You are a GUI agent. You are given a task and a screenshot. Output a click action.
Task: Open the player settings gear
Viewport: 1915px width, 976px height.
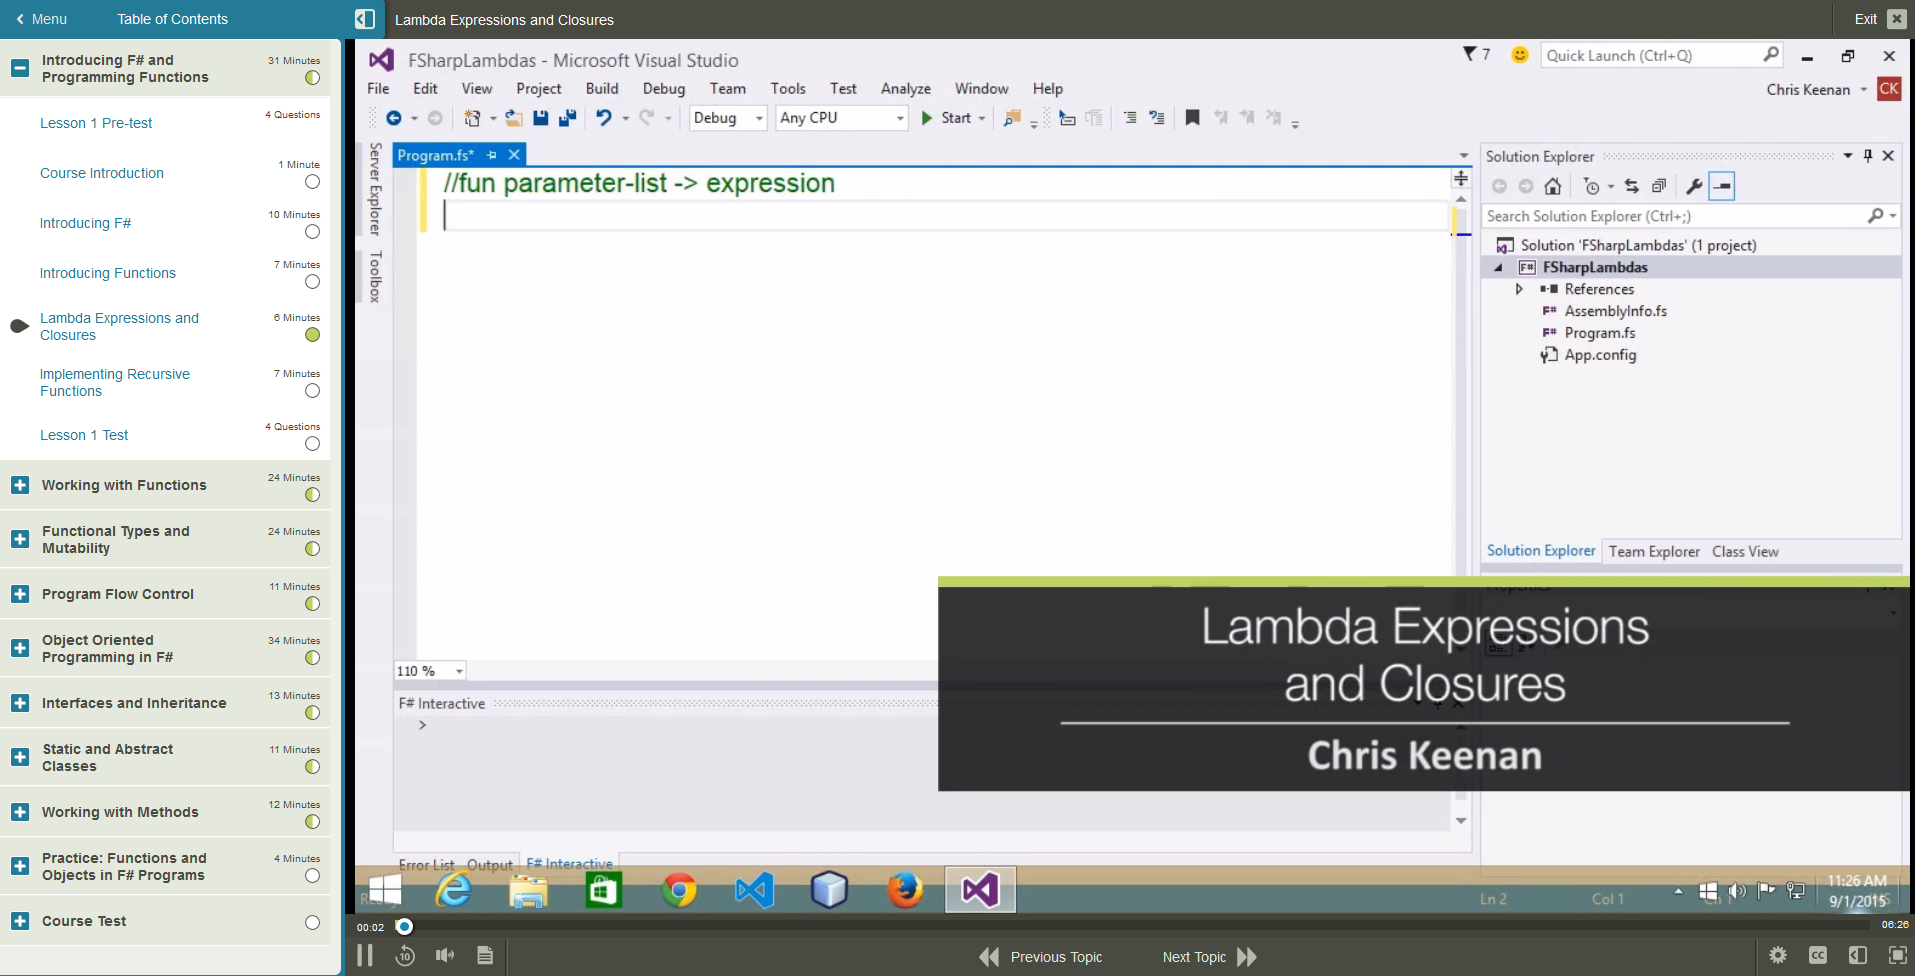coord(1778,956)
